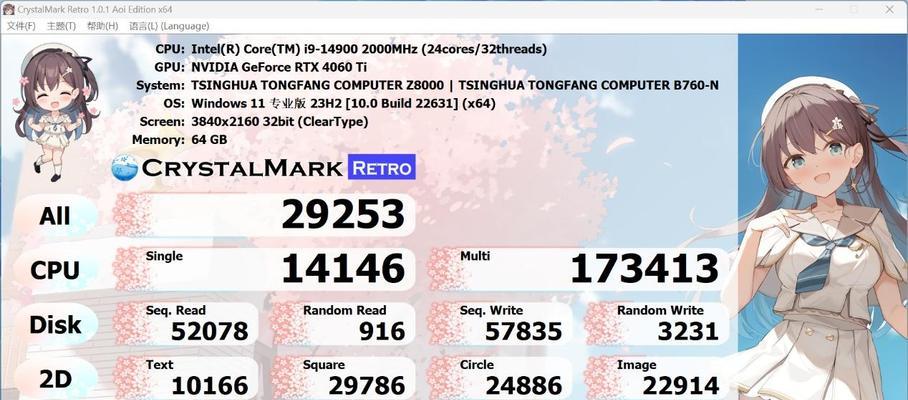Open the 主题(T) menu
The height and width of the screenshot is (400, 908).
click(61, 26)
